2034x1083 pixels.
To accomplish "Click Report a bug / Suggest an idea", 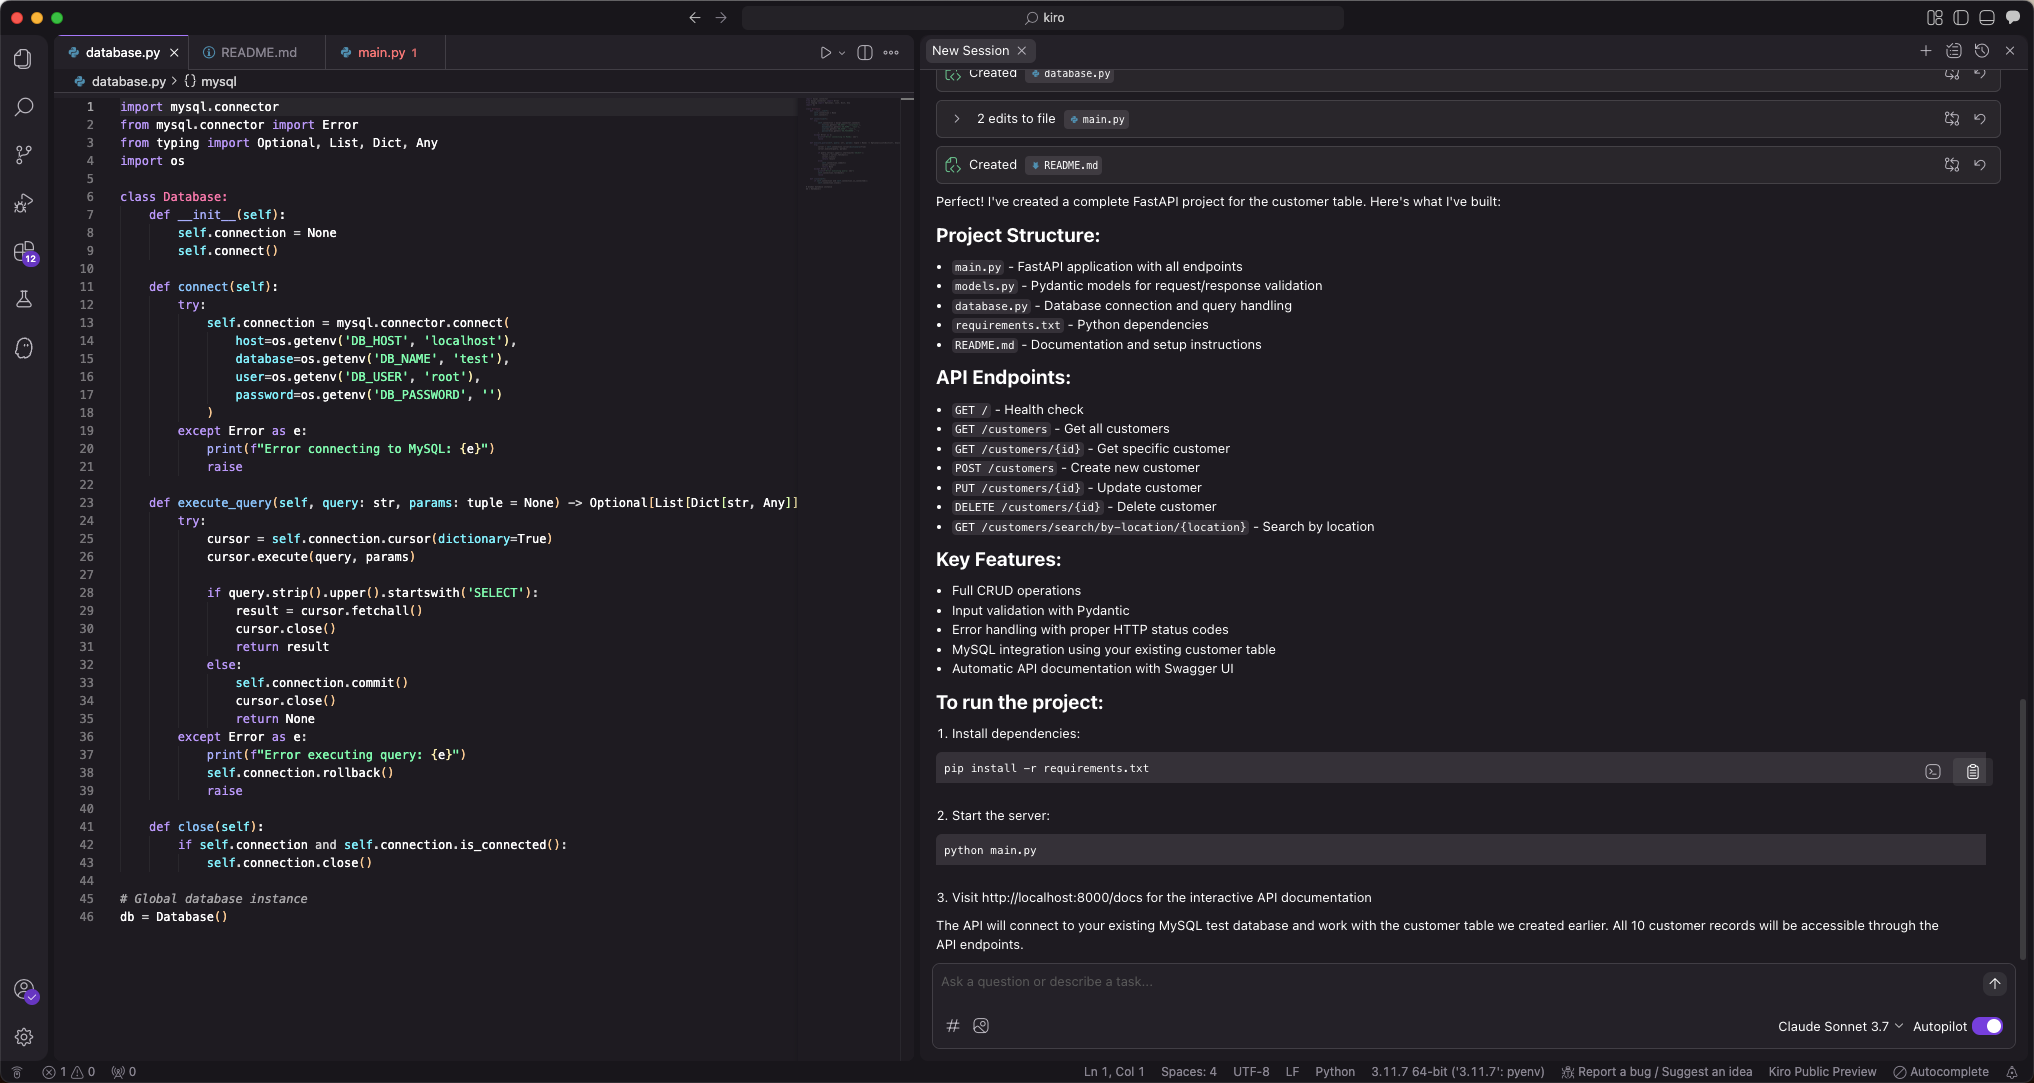I will 1656,1072.
